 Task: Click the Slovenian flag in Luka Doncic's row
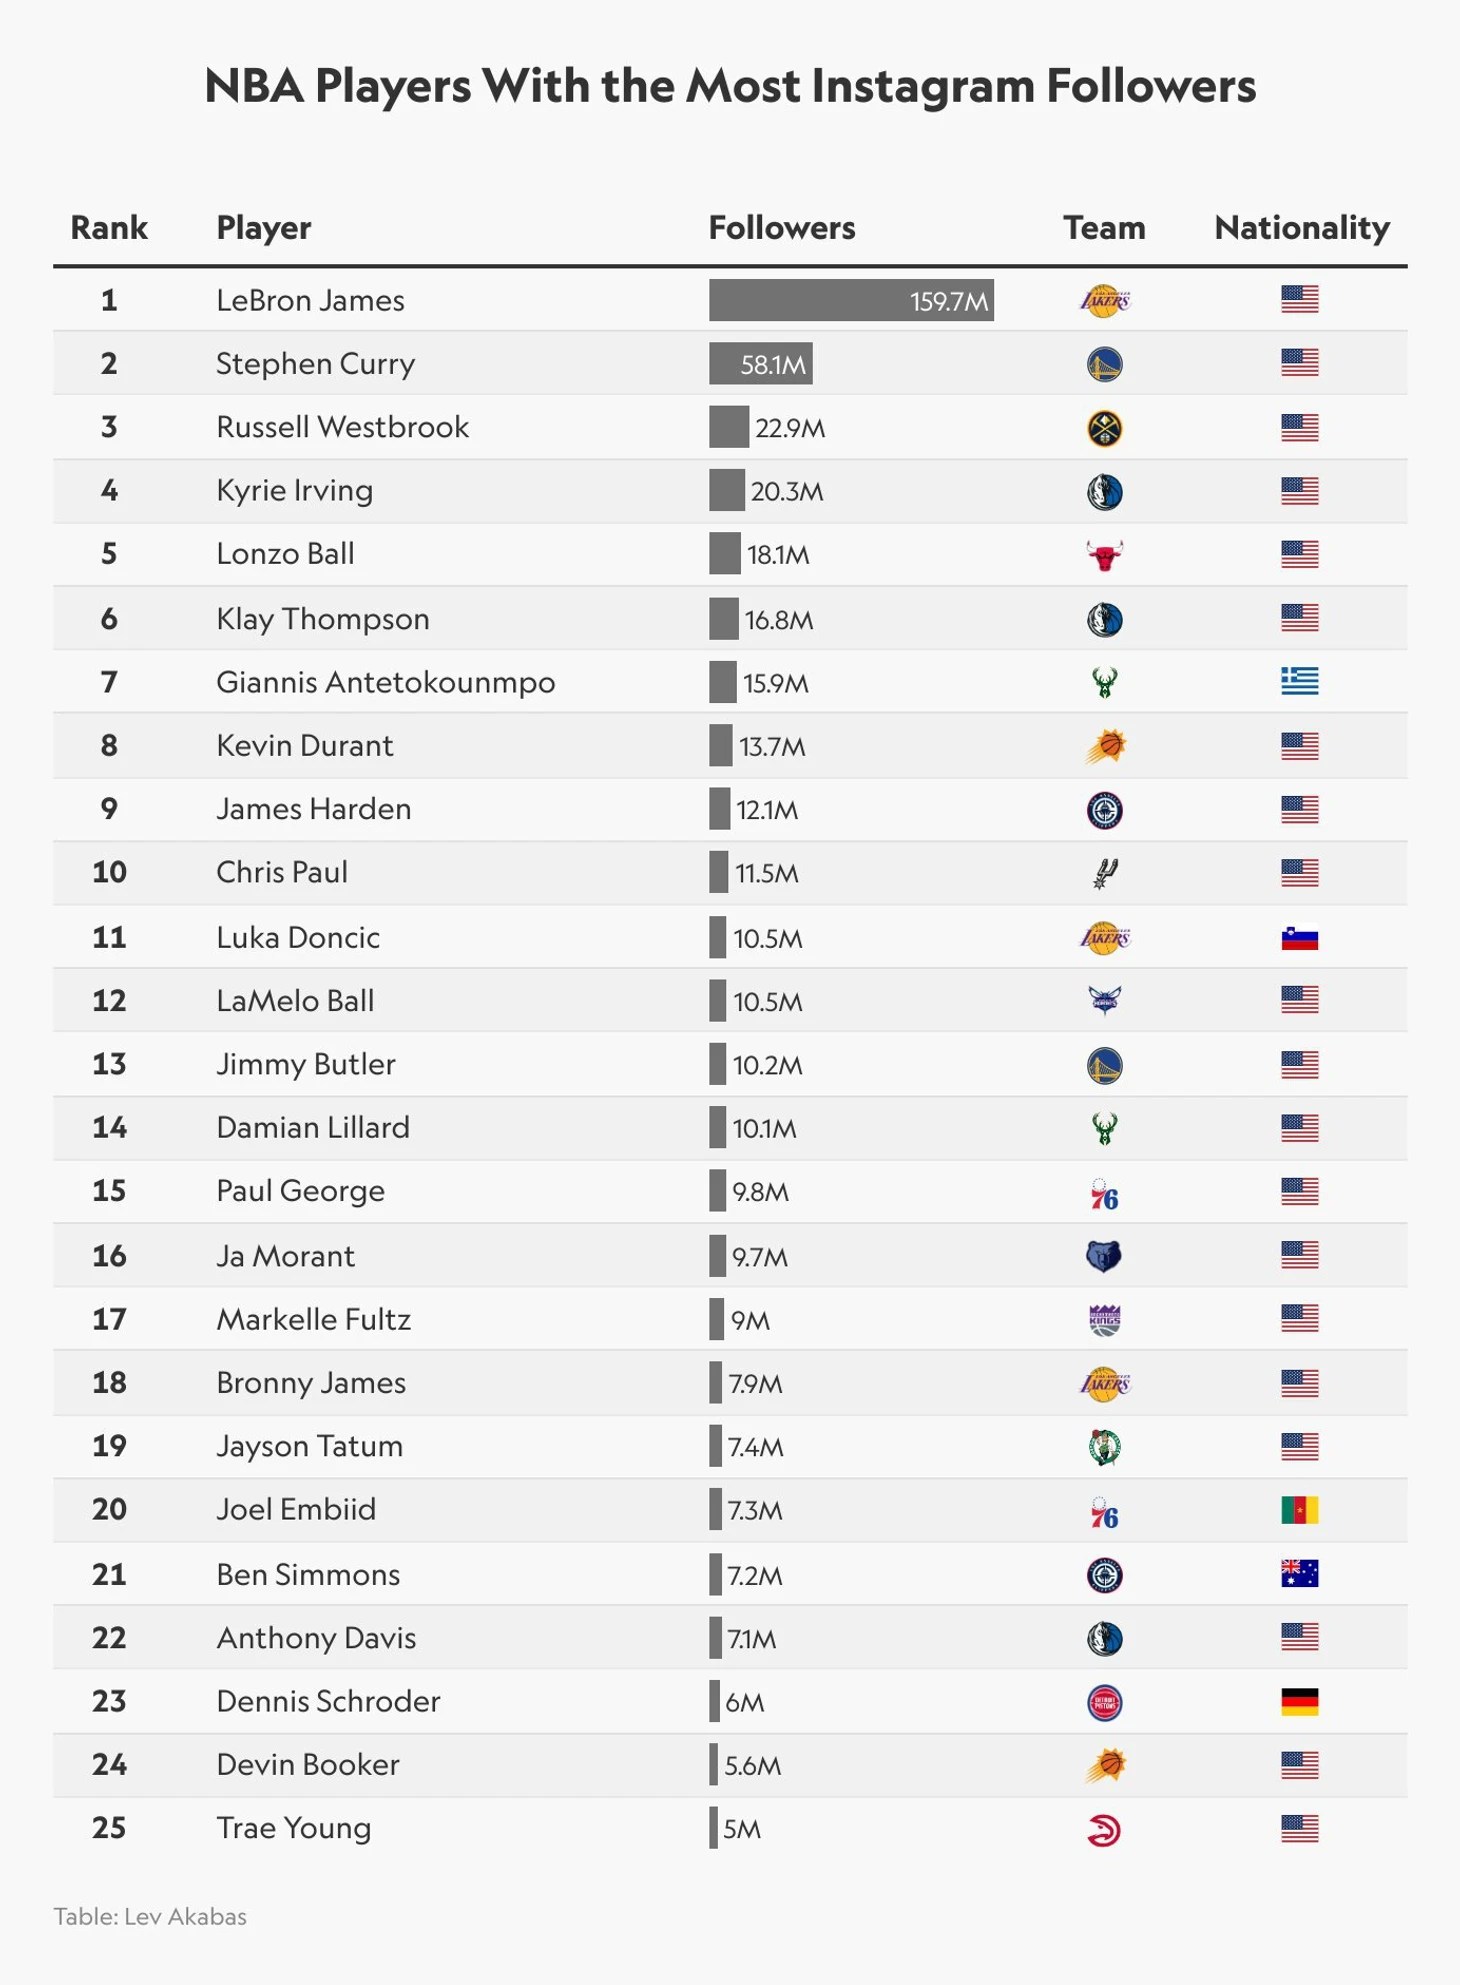click(x=1299, y=938)
